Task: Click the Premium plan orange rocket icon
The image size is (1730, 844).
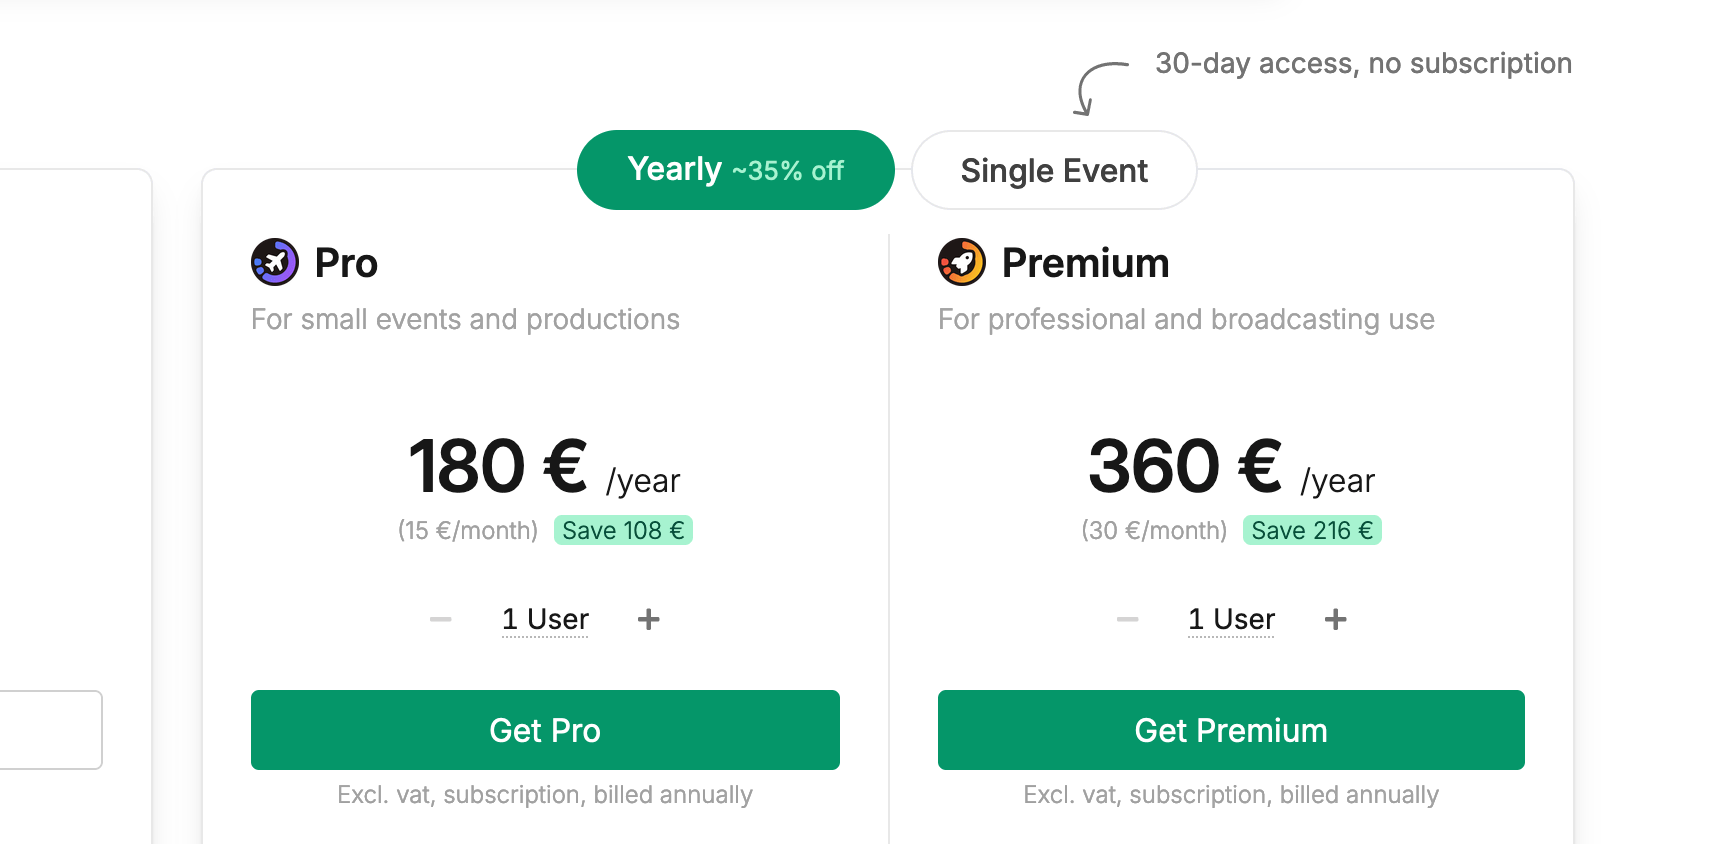Action: point(962,262)
